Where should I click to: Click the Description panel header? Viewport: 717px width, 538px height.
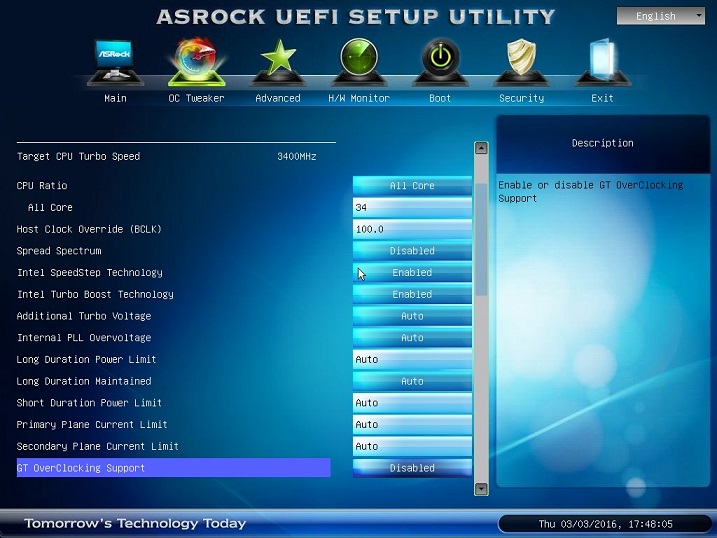coord(603,143)
